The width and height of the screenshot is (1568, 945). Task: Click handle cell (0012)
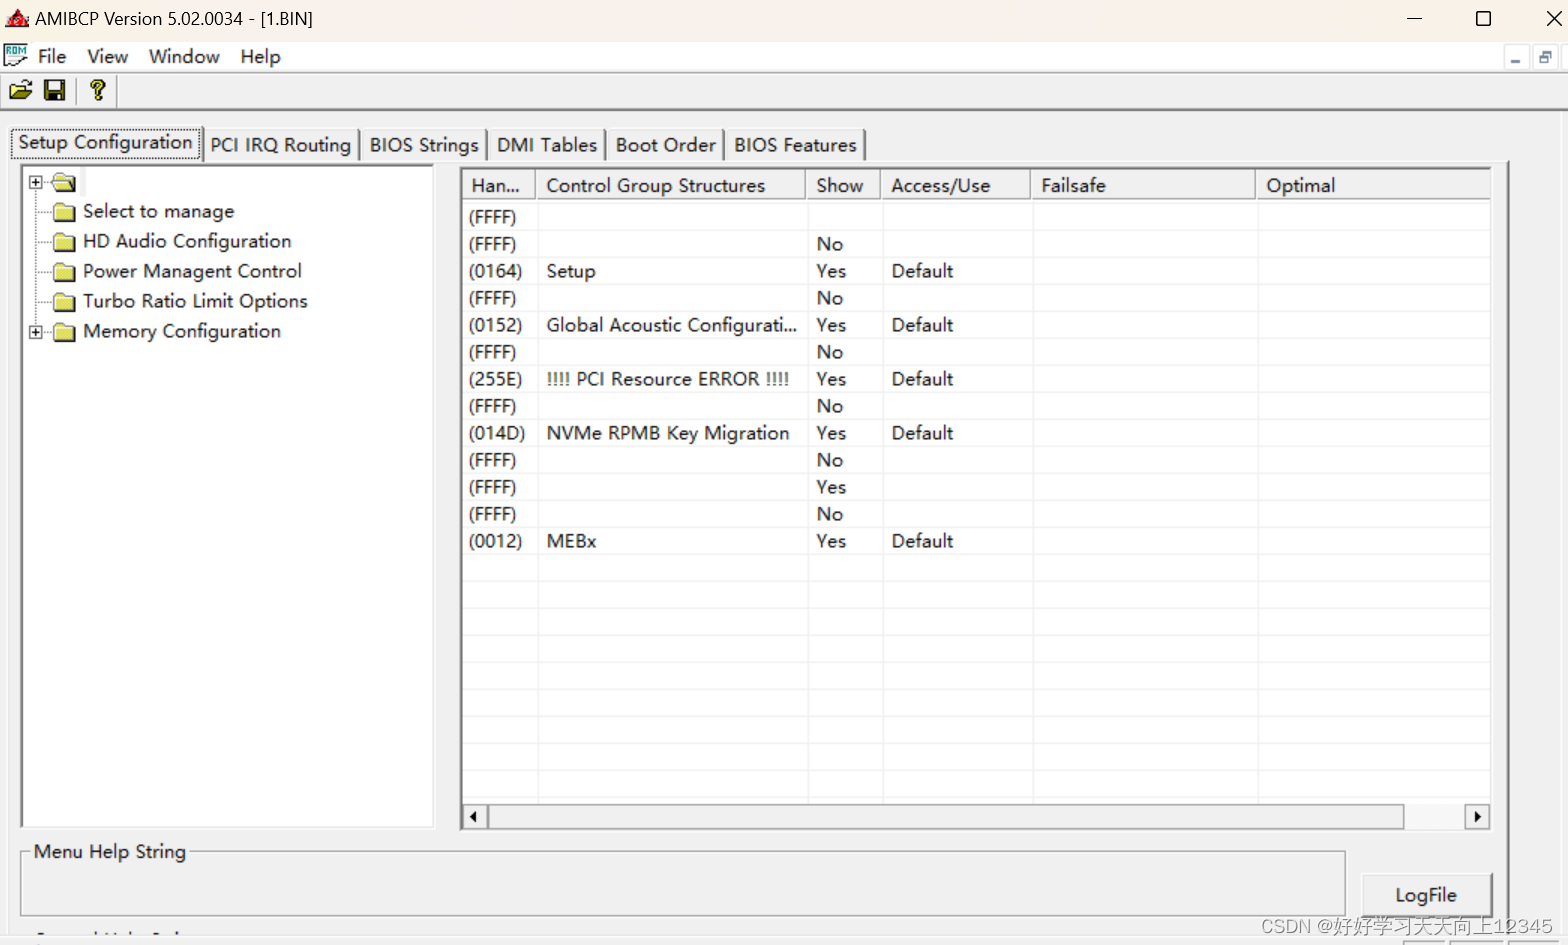click(496, 541)
